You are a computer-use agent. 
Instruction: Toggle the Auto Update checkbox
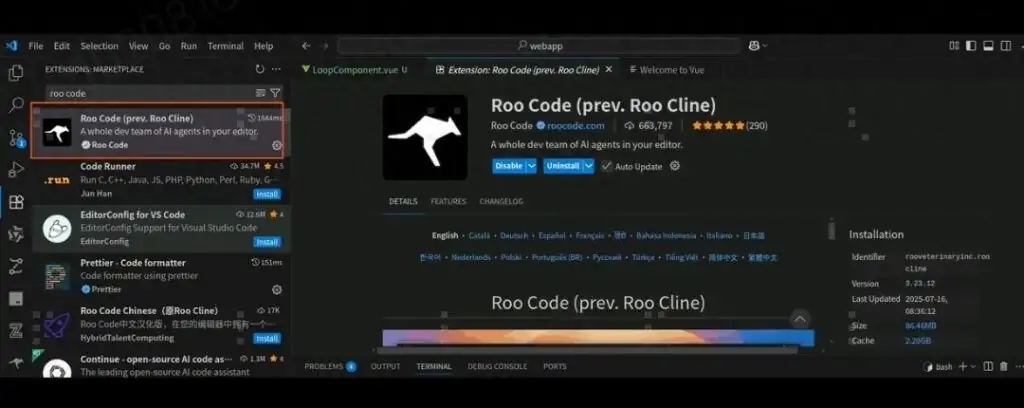pyautogui.click(x=607, y=166)
